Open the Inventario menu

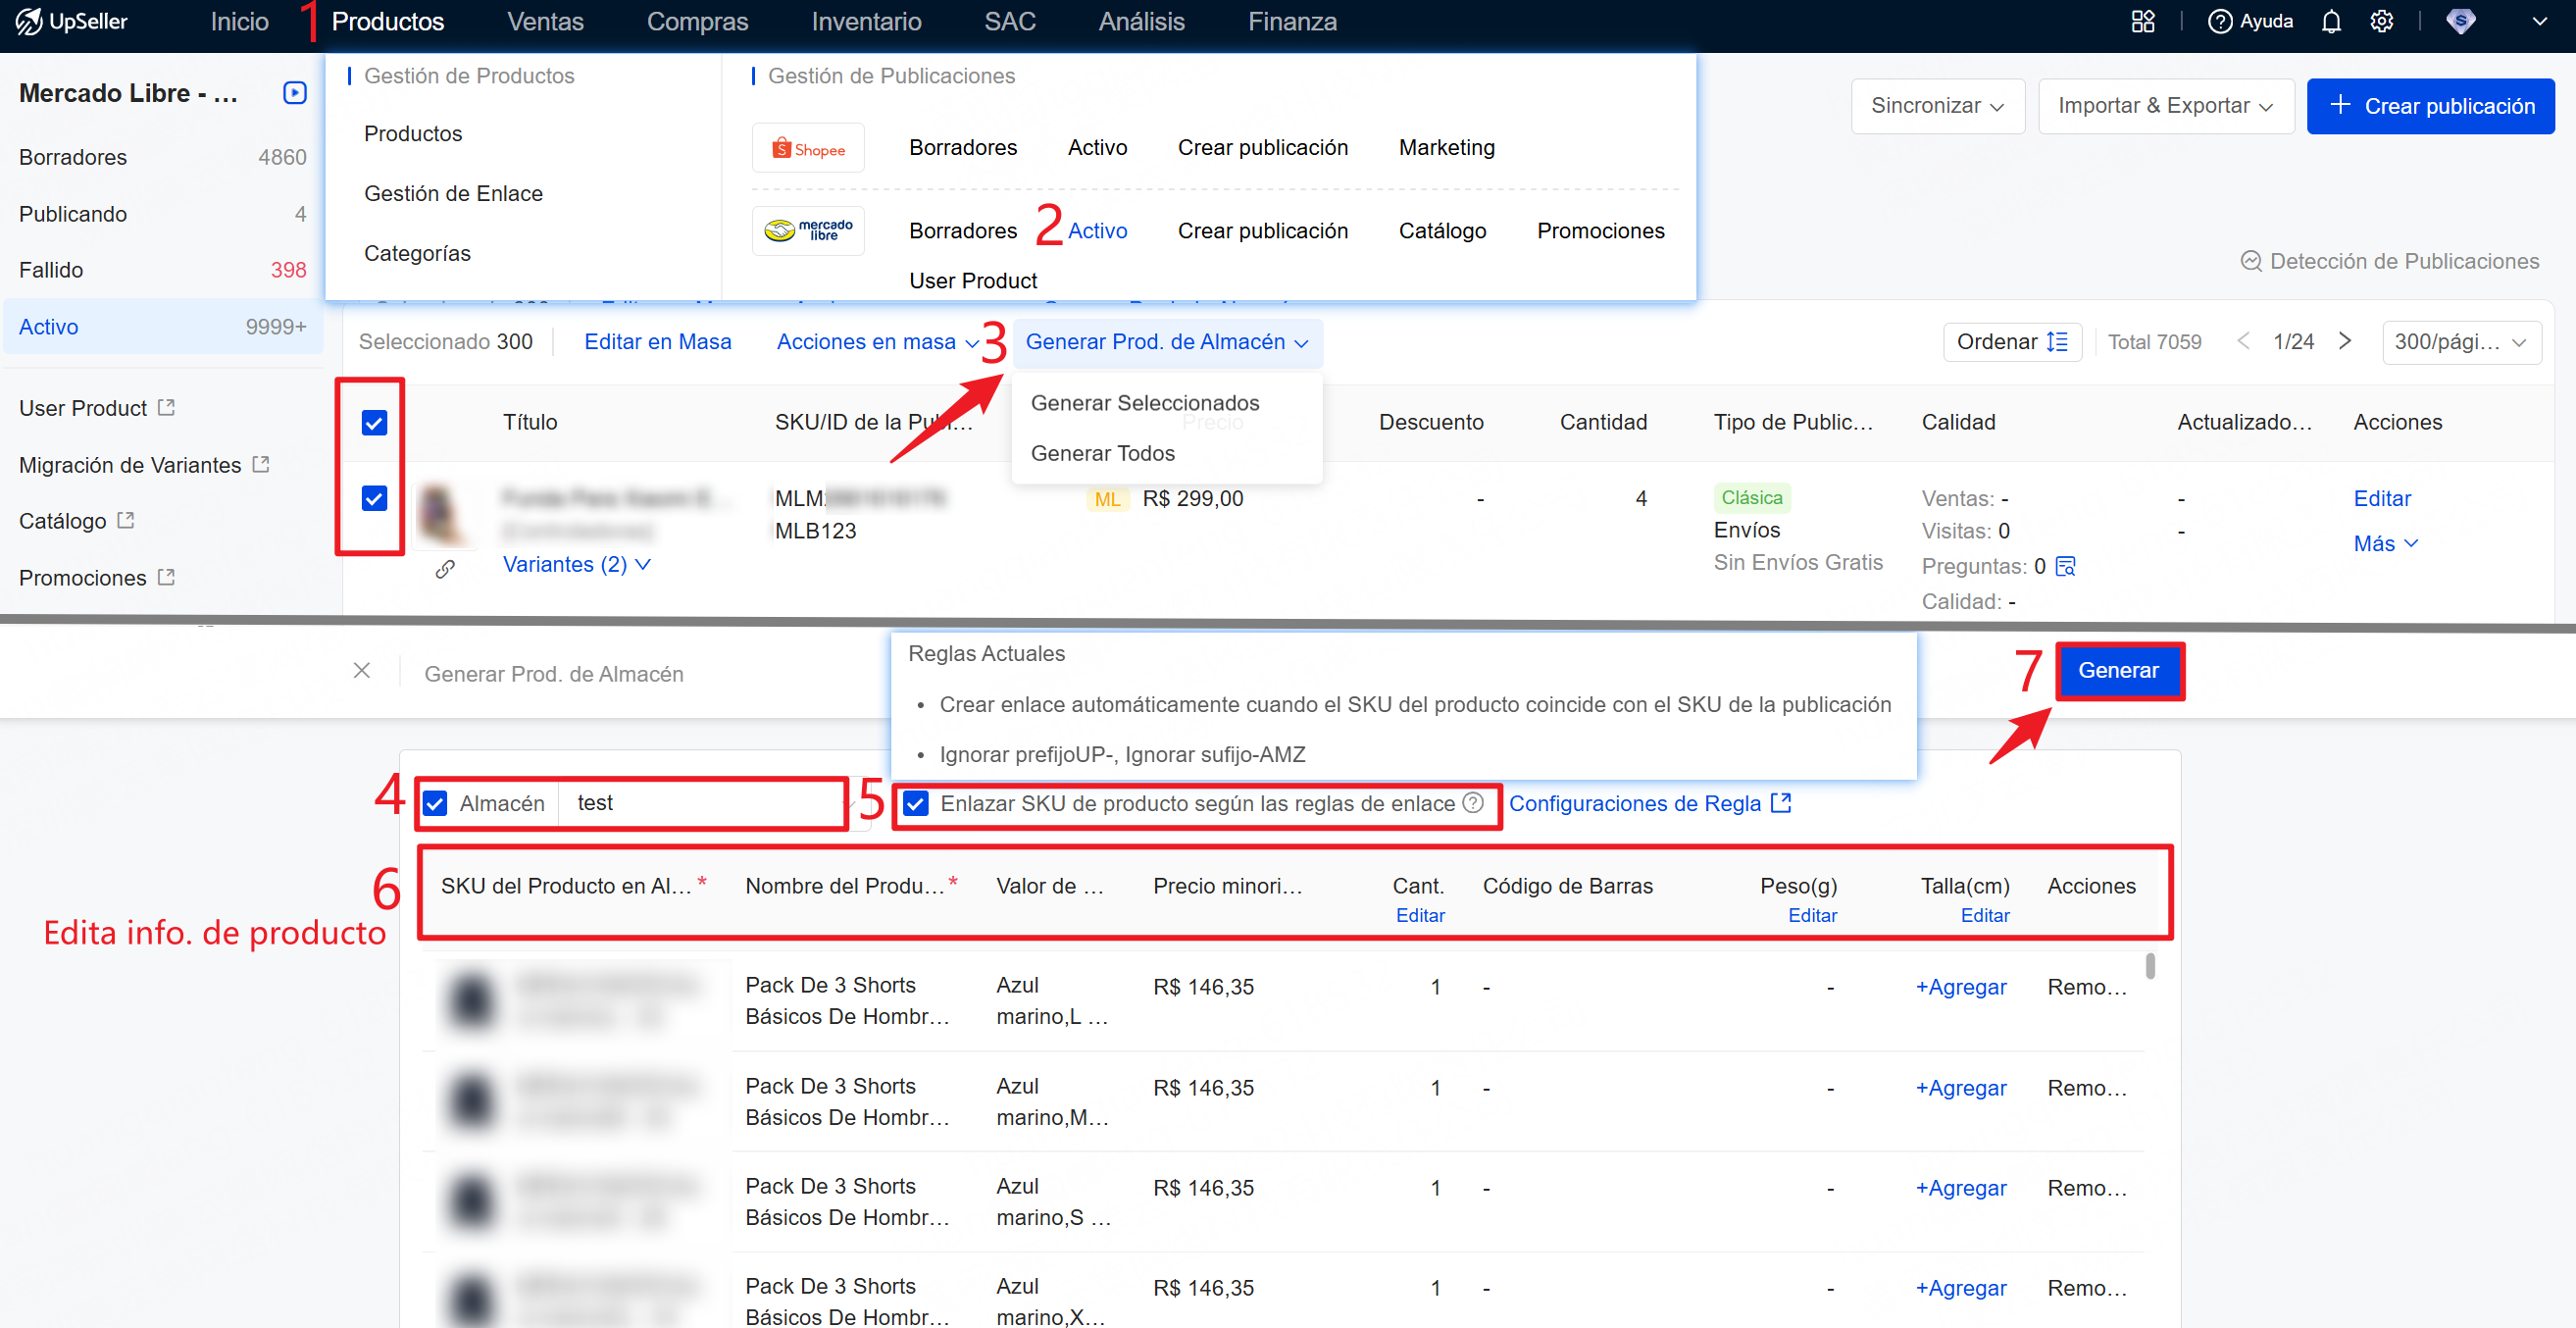point(866,21)
